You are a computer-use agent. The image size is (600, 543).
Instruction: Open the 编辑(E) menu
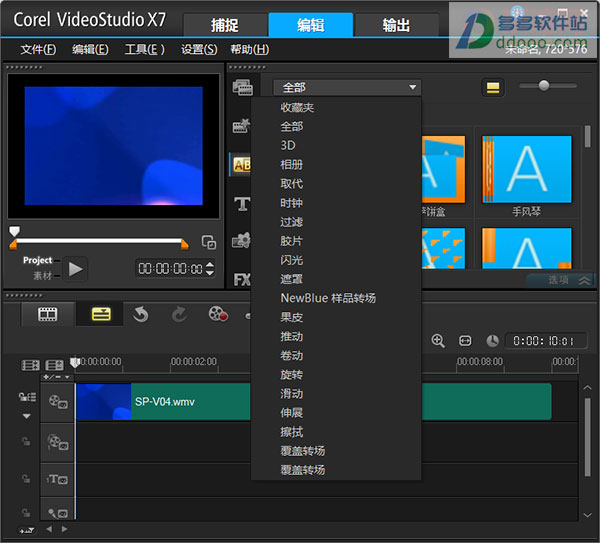90,49
